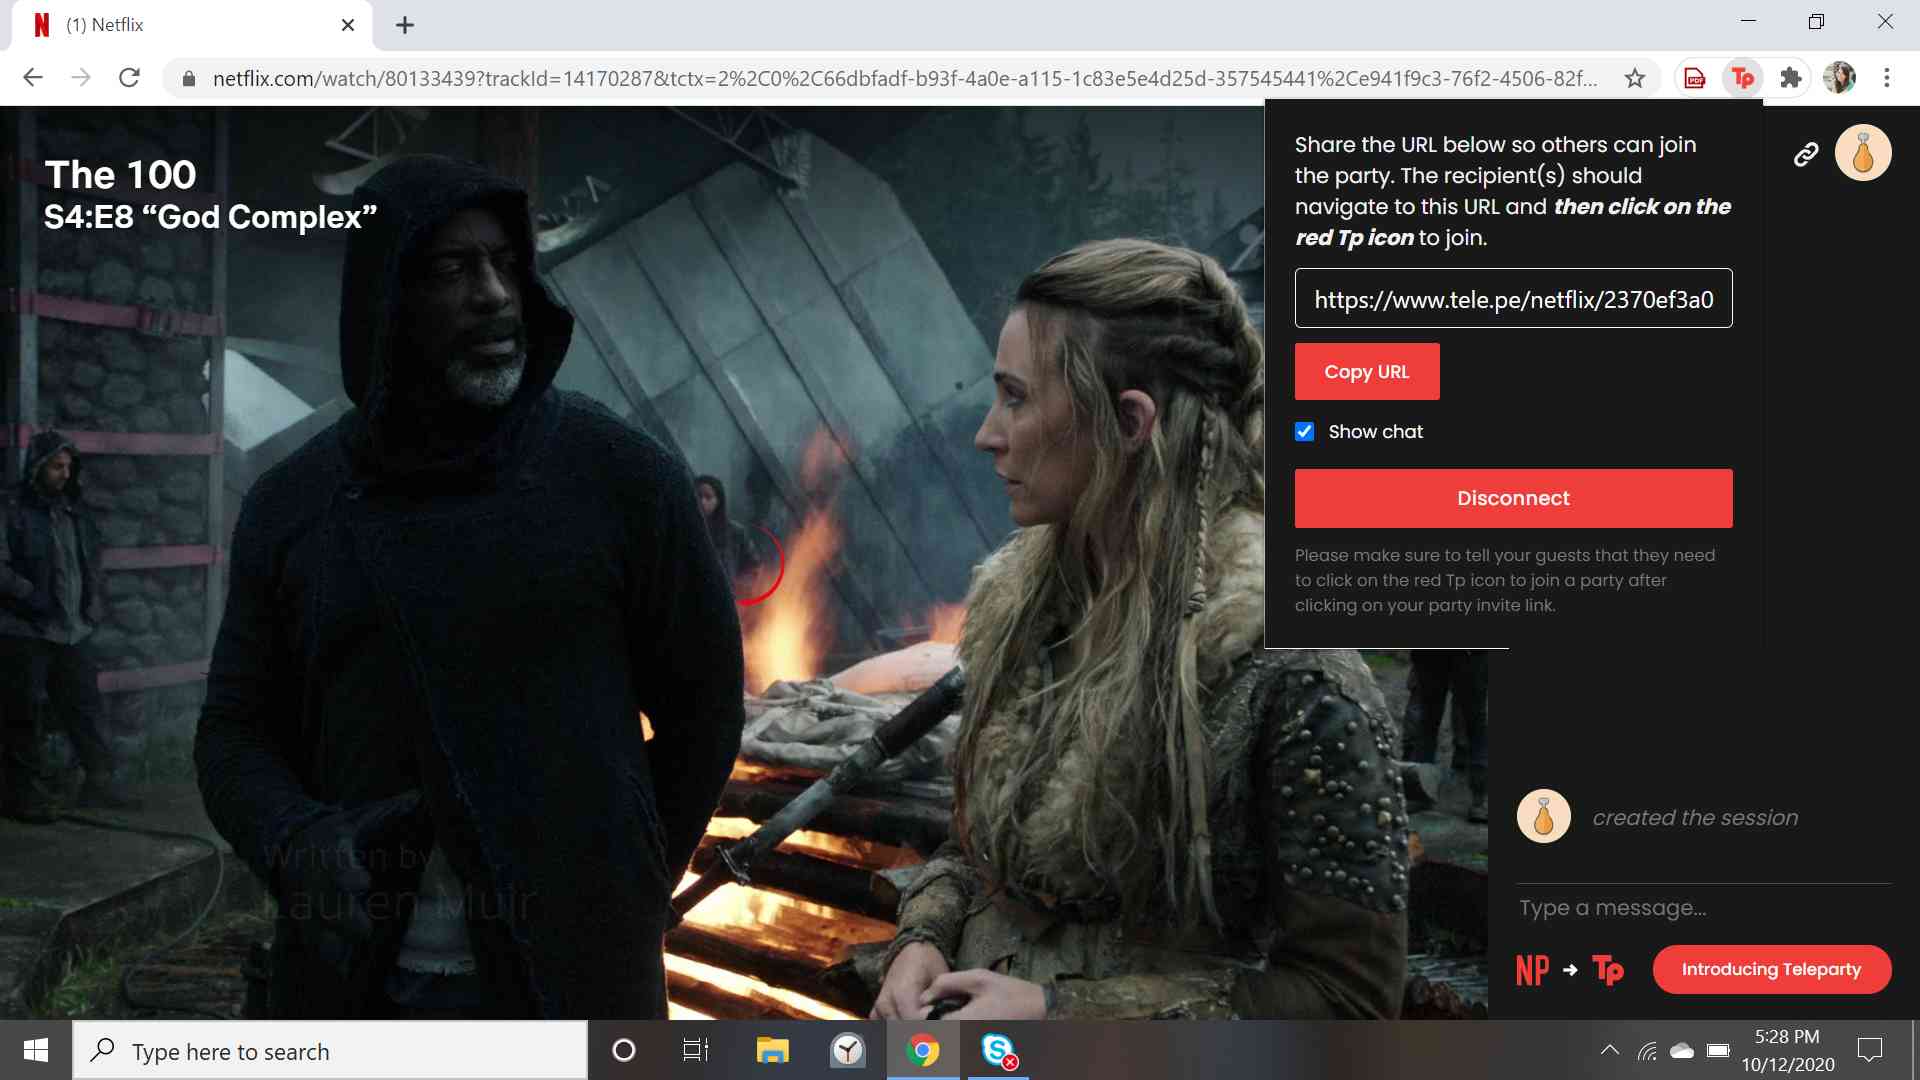Open a new browser tab
This screenshot has width=1920, height=1080.
(x=405, y=25)
